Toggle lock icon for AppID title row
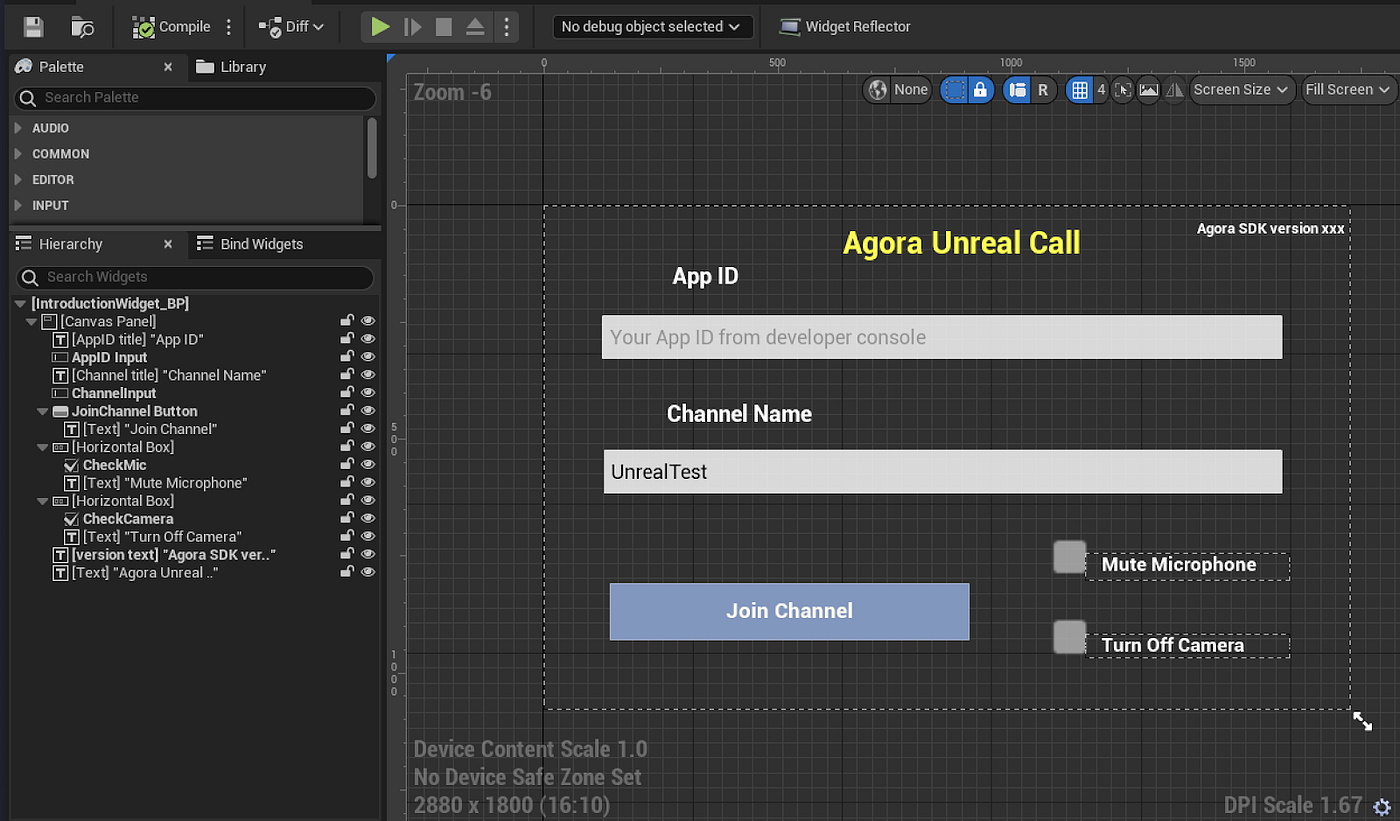 (347, 340)
